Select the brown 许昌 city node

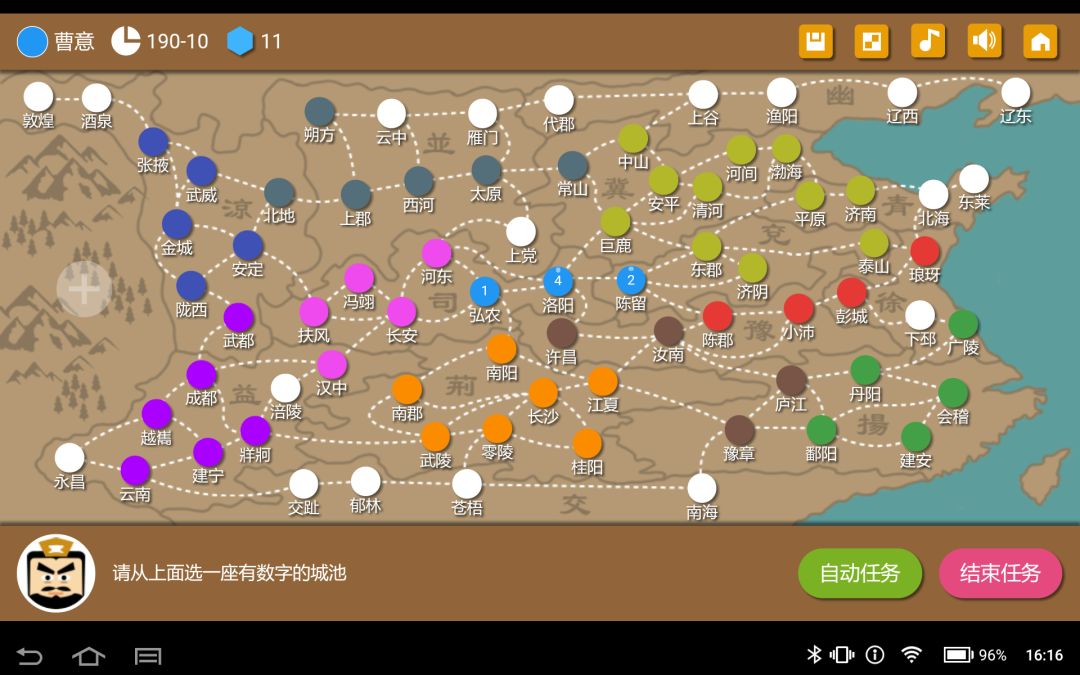[562, 333]
